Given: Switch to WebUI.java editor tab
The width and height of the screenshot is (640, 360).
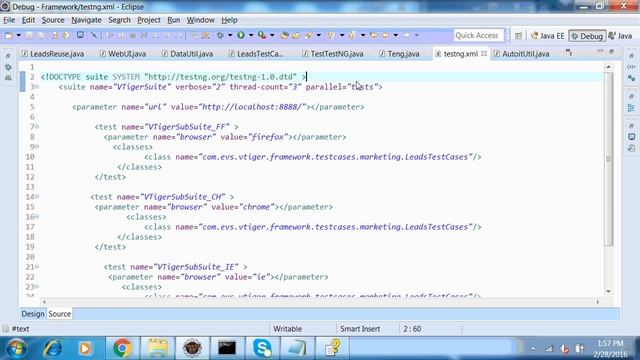Looking at the screenshot, I should point(123,53).
